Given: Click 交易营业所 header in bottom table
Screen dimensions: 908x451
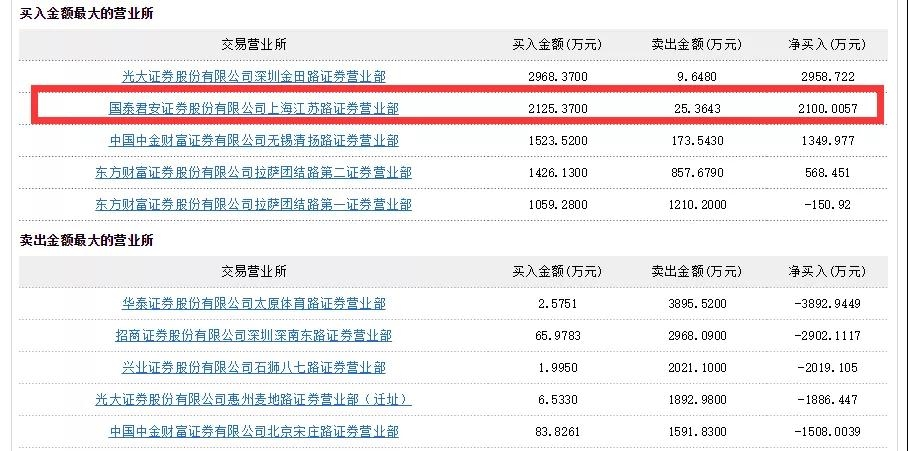Looking at the screenshot, I should 254,271.
